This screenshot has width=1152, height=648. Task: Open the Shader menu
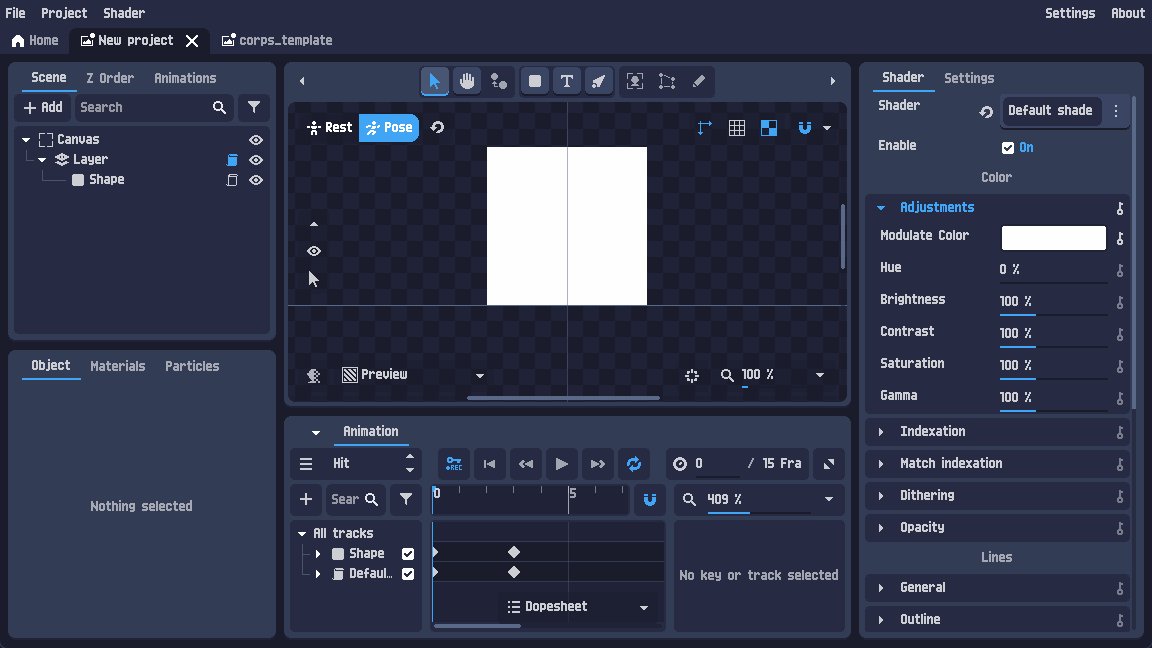[x=123, y=13]
